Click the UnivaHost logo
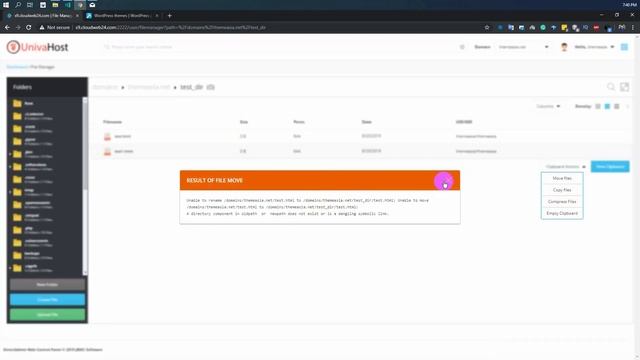 37,47
